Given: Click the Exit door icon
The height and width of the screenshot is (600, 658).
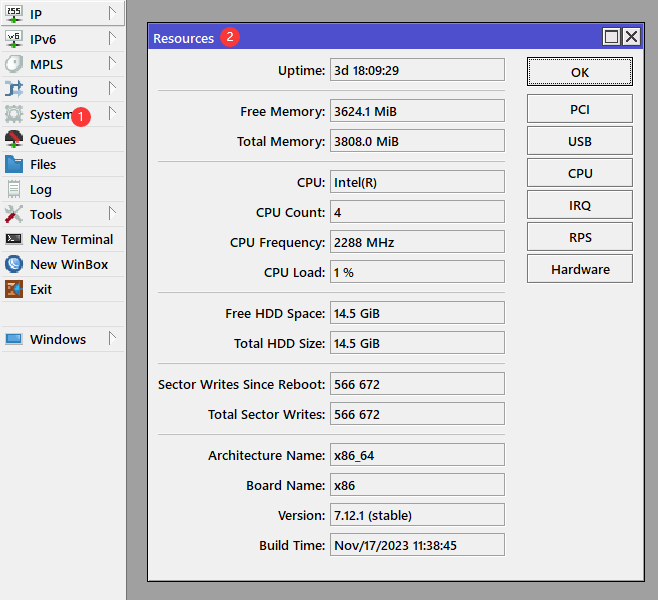Looking at the screenshot, I should click(x=13, y=289).
